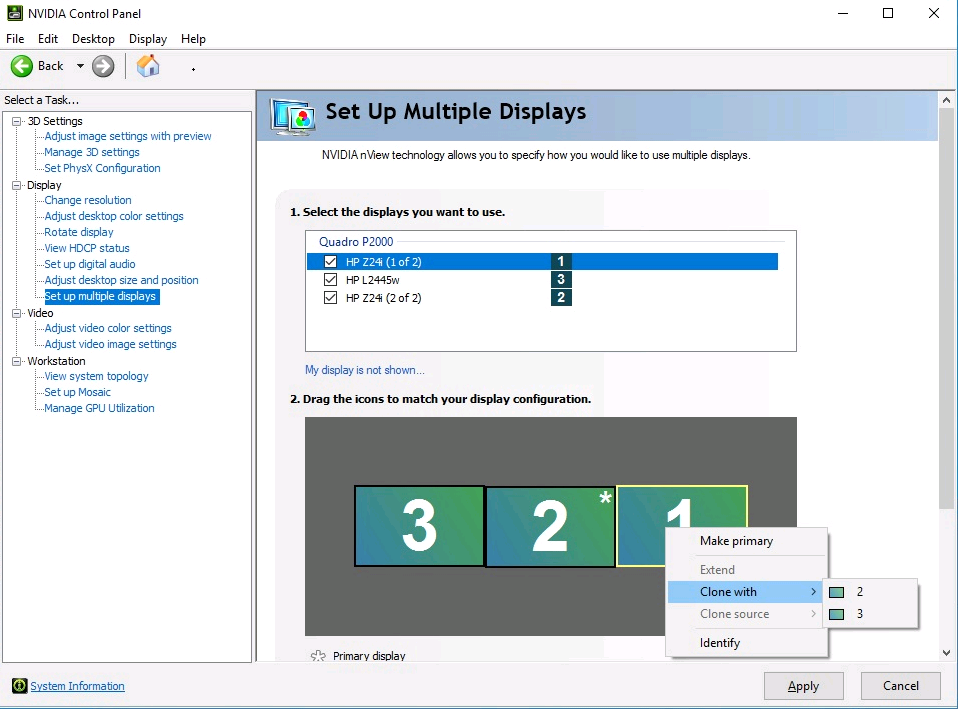Open the Clone source submenu arrow
Screen dimensions: 958x709
pyautogui.click(x=813, y=614)
